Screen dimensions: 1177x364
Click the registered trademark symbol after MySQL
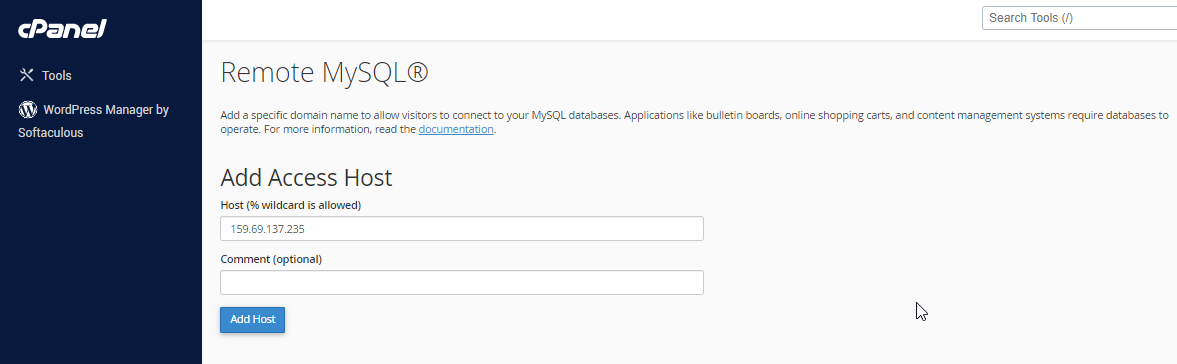(417, 73)
